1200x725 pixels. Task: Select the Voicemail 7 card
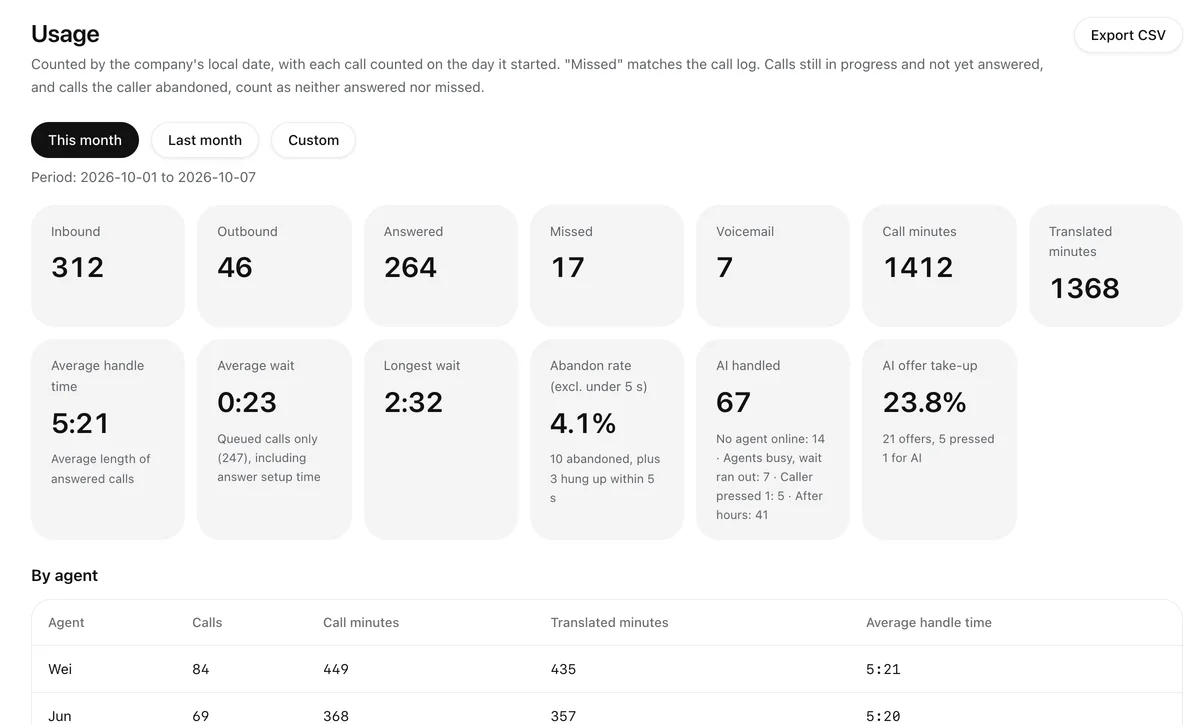click(x=773, y=266)
